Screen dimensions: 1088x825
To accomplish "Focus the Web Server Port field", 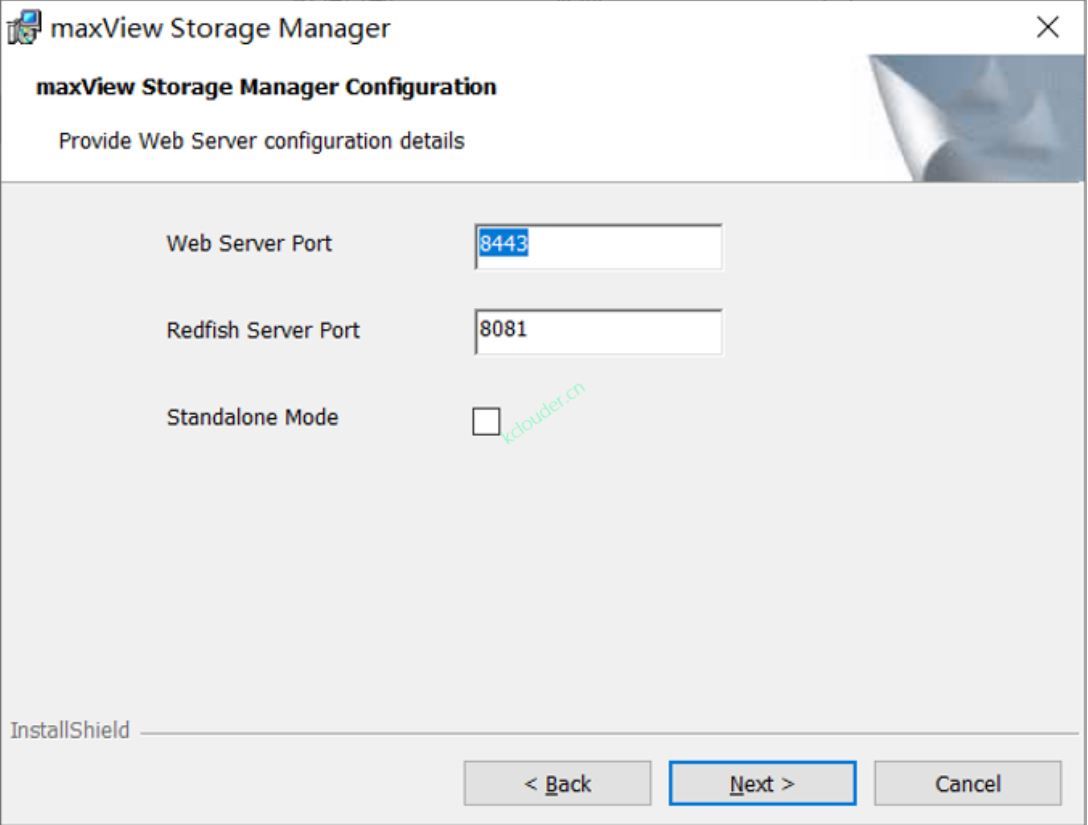I will click(x=598, y=246).
